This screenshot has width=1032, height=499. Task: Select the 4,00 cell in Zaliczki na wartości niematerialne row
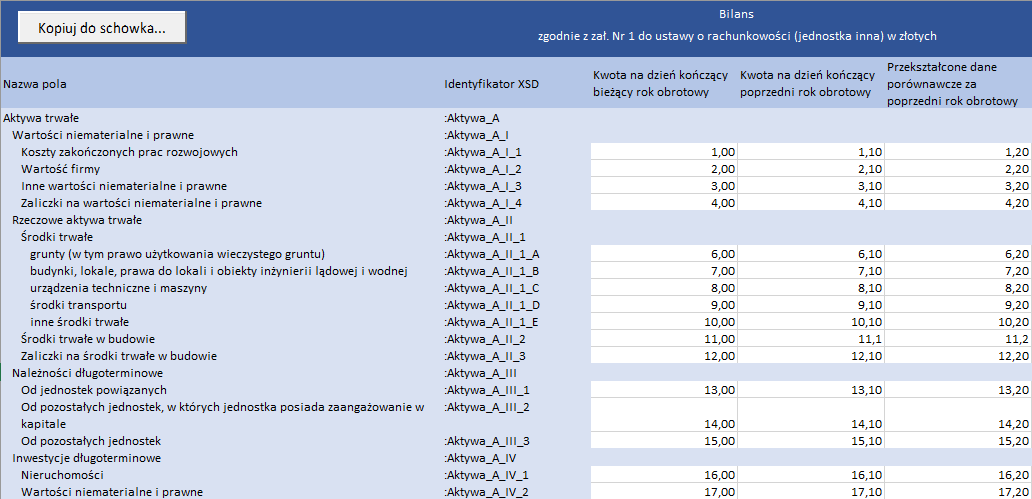pyautogui.click(x=664, y=203)
